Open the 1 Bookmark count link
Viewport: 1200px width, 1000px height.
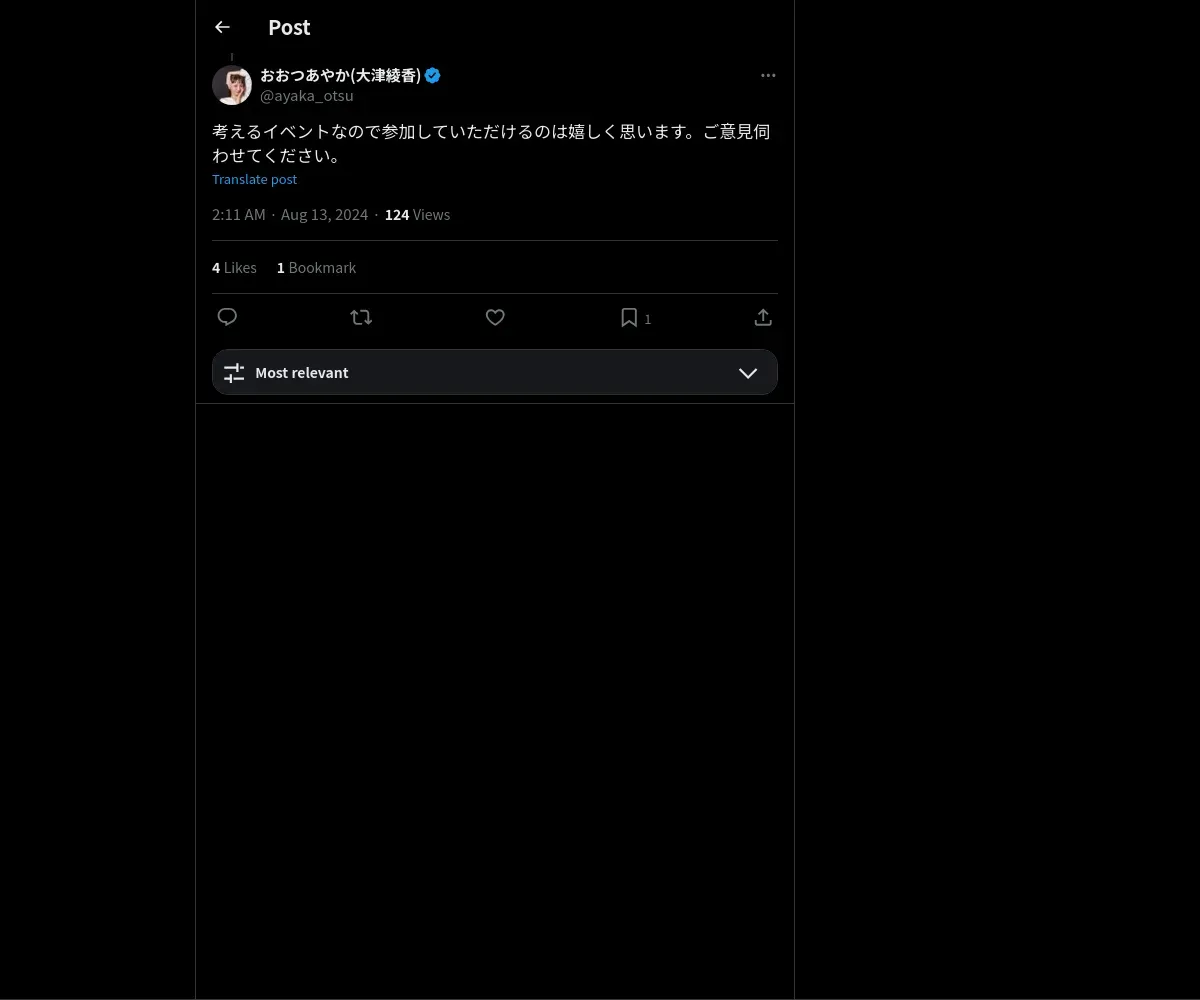tap(316, 267)
